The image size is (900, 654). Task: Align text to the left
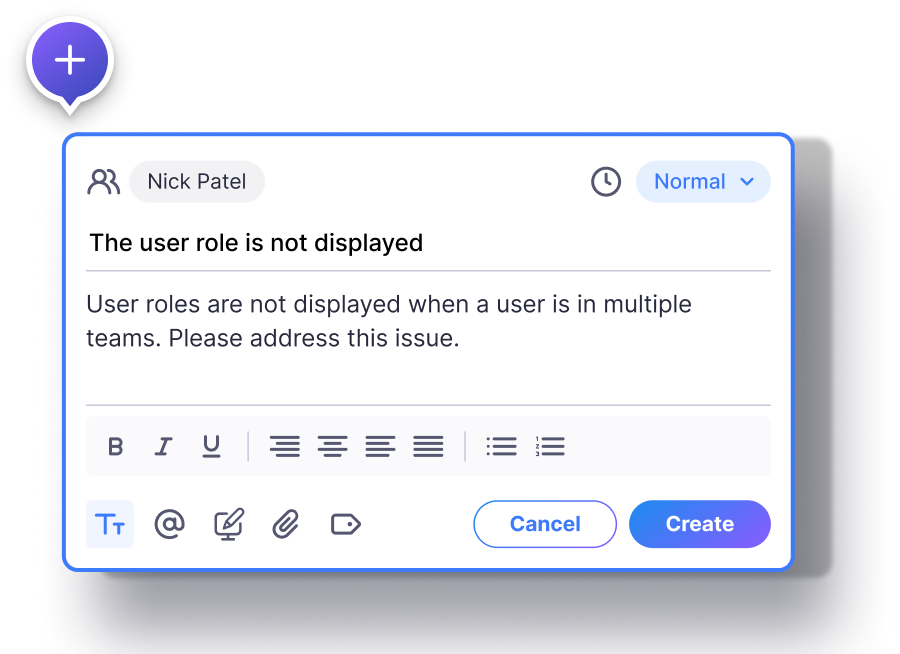click(380, 446)
